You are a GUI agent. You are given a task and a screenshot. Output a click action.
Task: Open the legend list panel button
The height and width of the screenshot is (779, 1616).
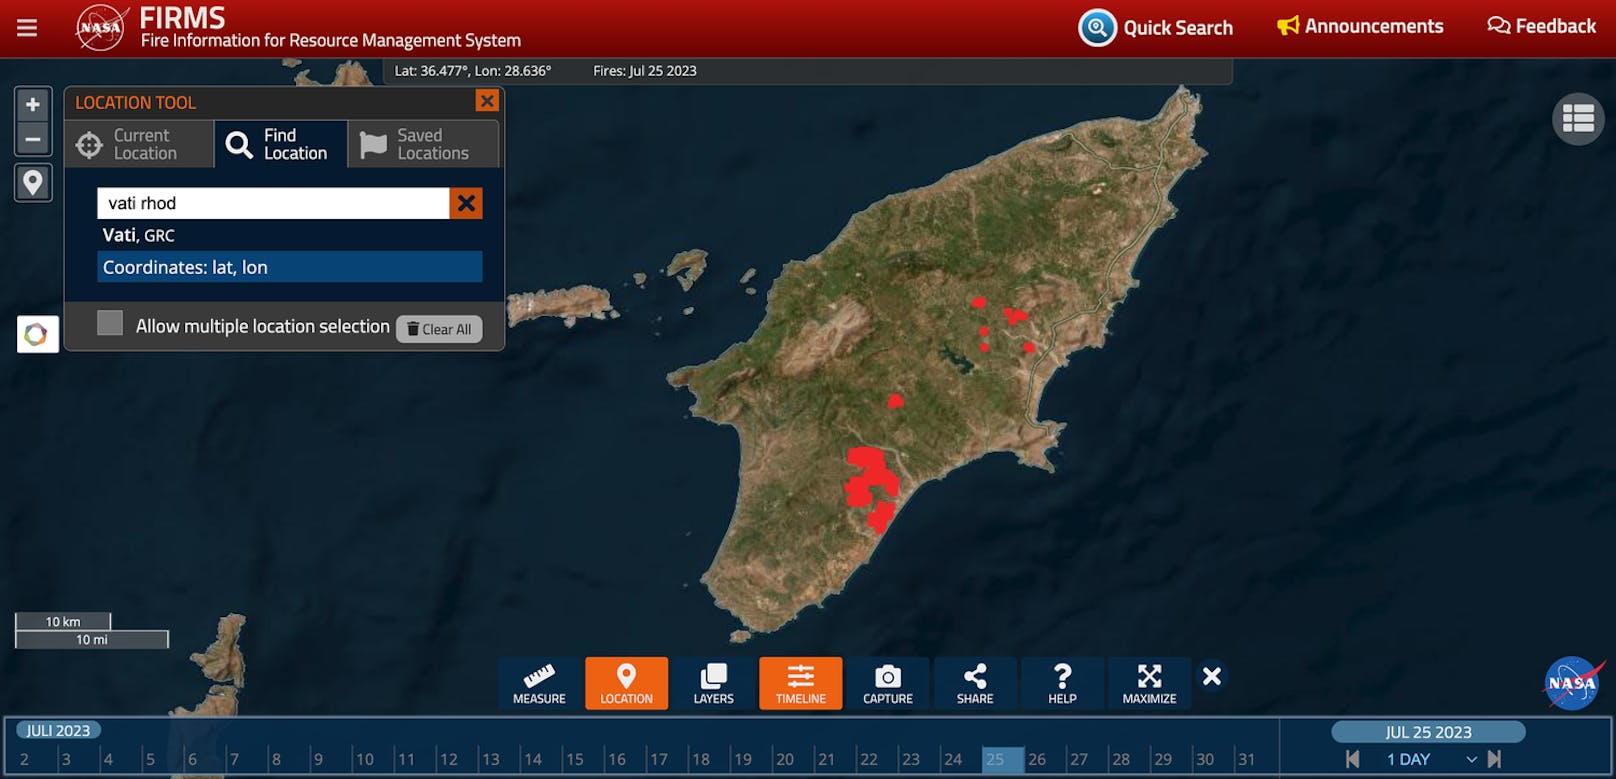tap(1578, 119)
